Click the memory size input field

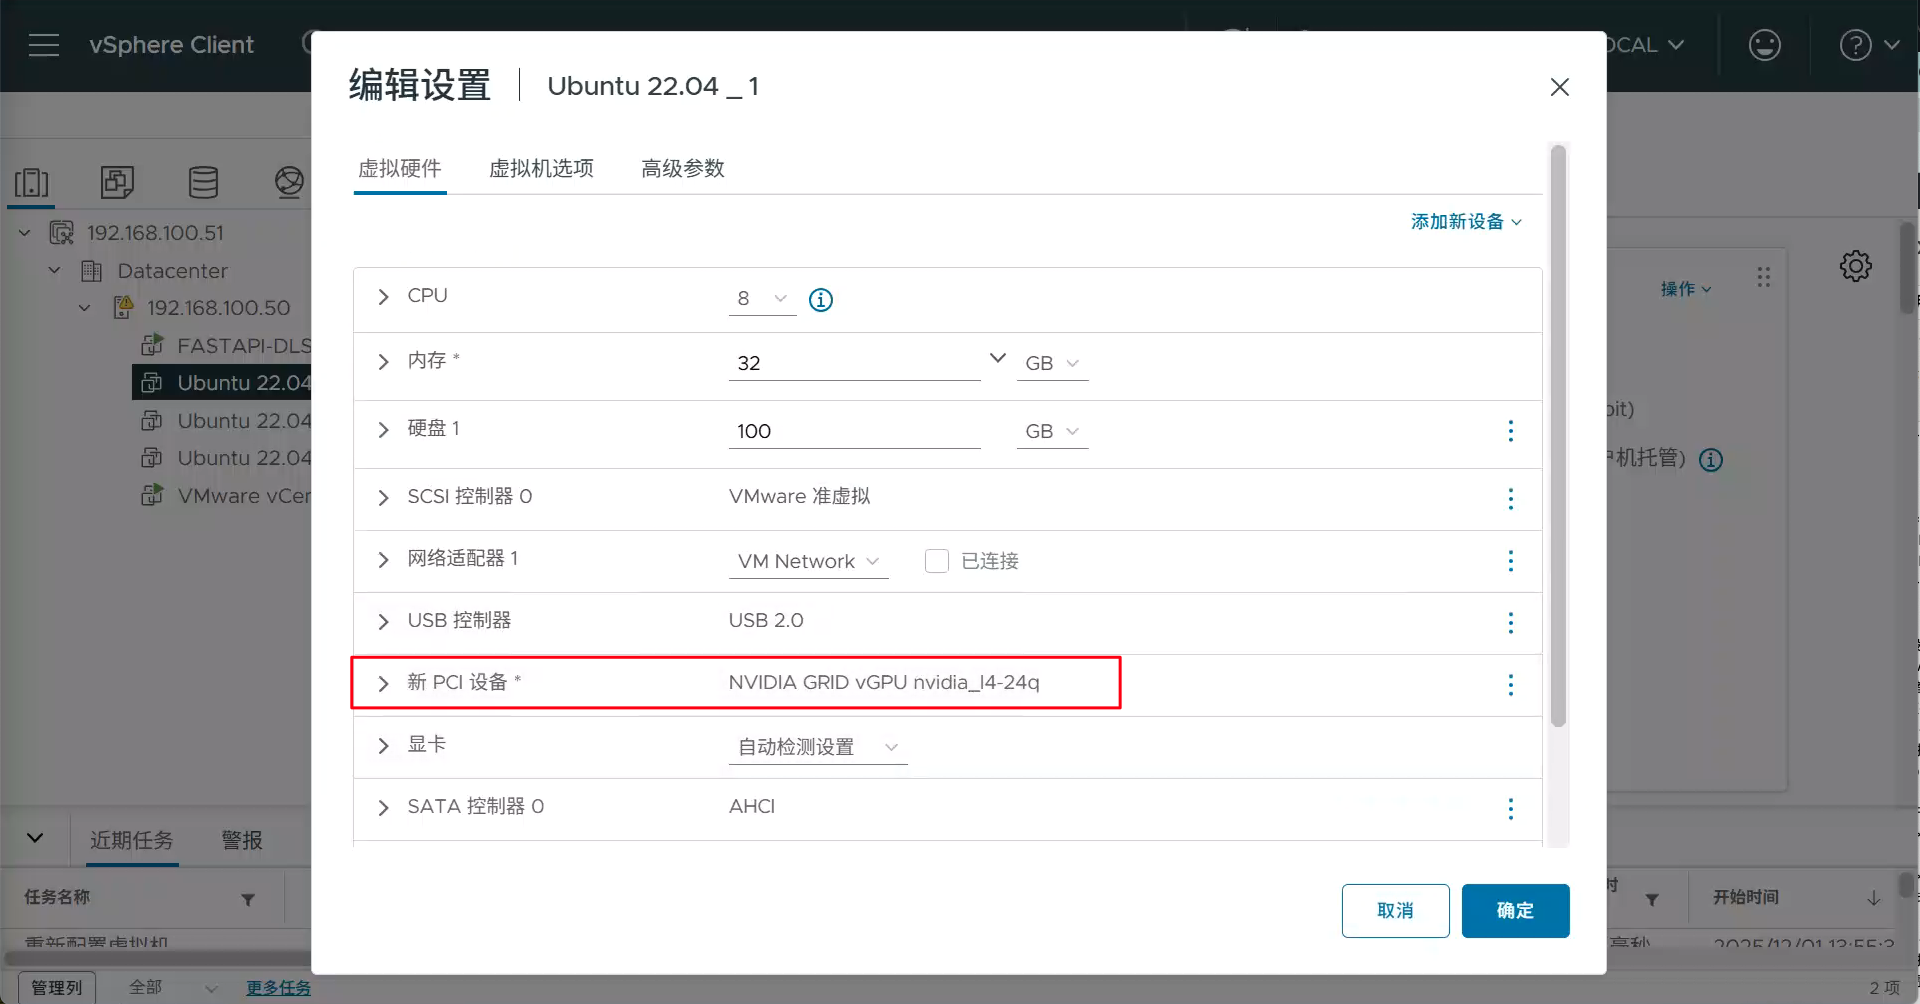tap(853, 363)
